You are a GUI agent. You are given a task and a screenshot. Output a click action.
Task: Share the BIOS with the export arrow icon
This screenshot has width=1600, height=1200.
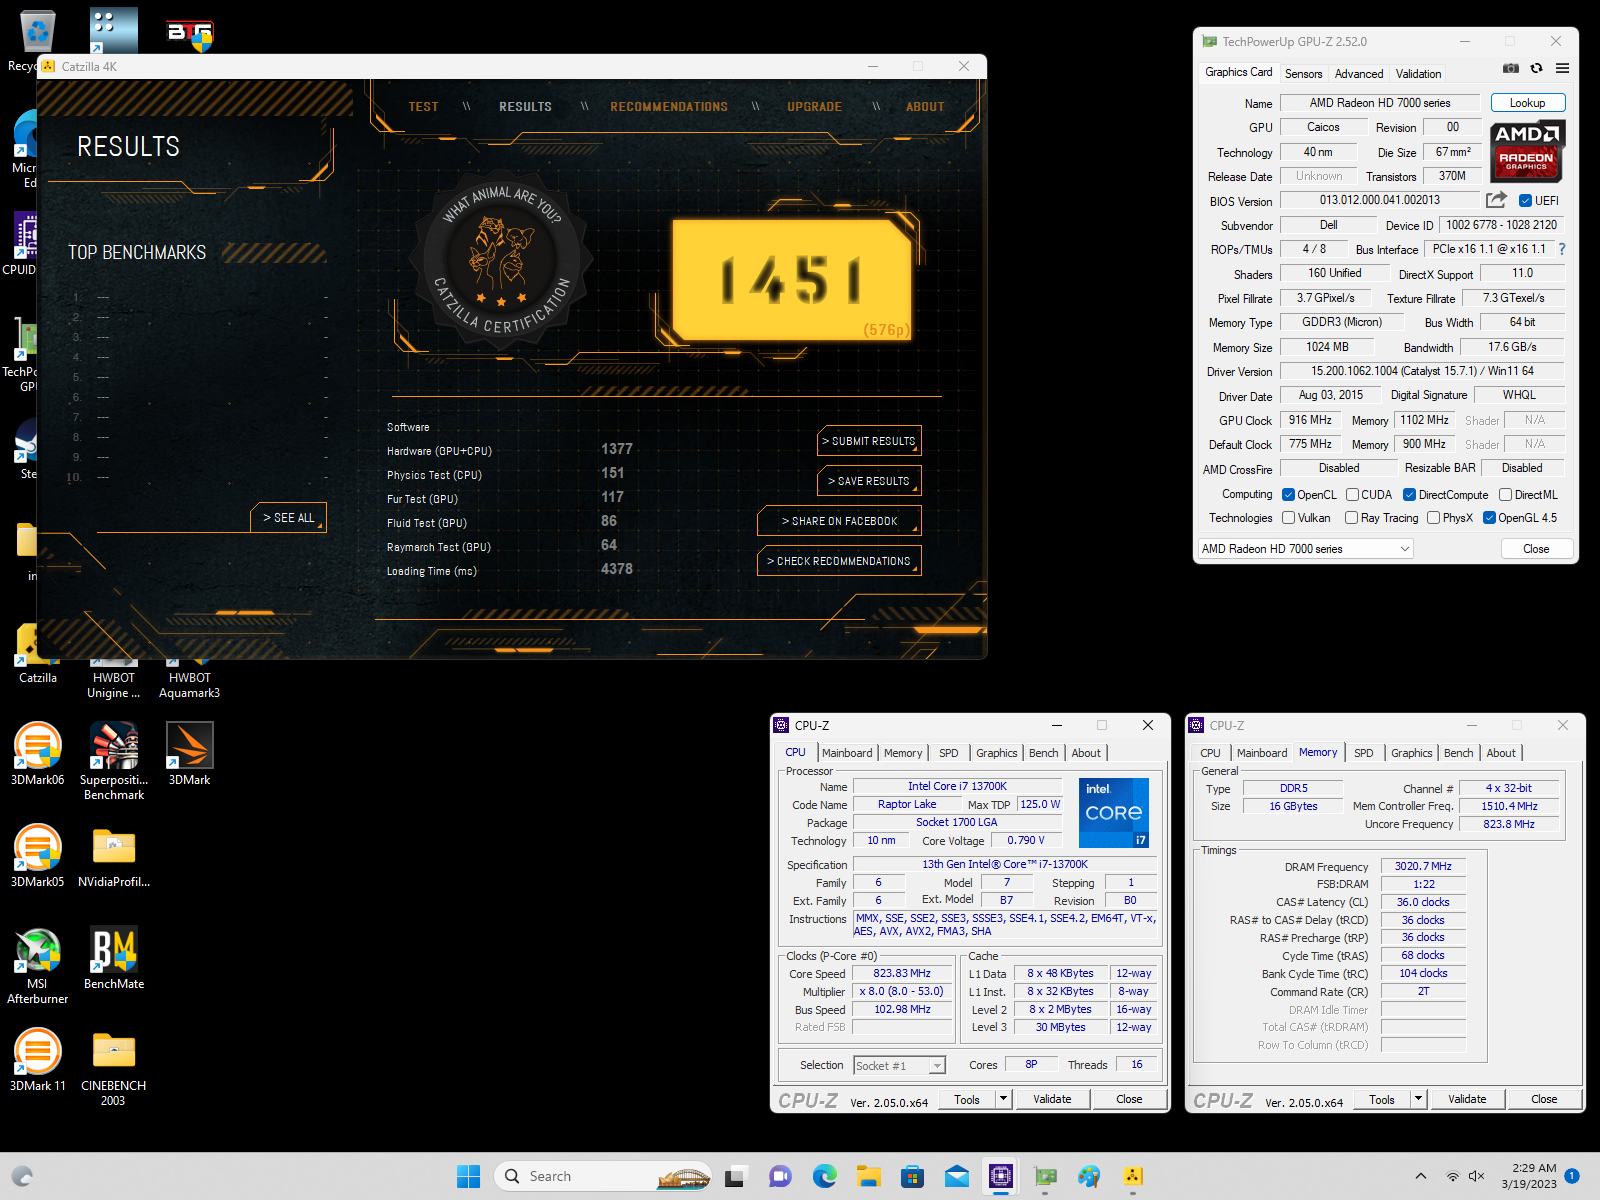(1496, 200)
